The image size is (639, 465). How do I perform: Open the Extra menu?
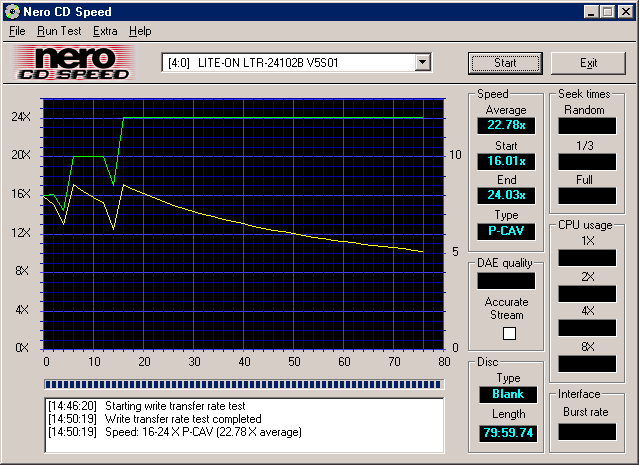105,31
